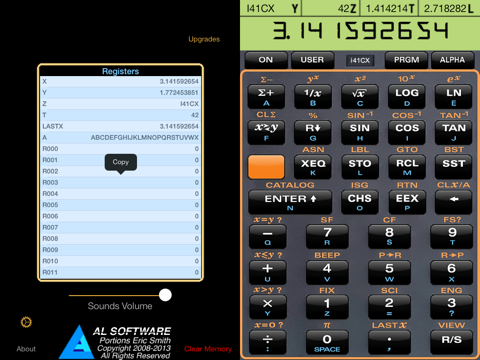This screenshot has width=480, height=360.
Task: Open the About link
Action: pyautogui.click(x=26, y=349)
